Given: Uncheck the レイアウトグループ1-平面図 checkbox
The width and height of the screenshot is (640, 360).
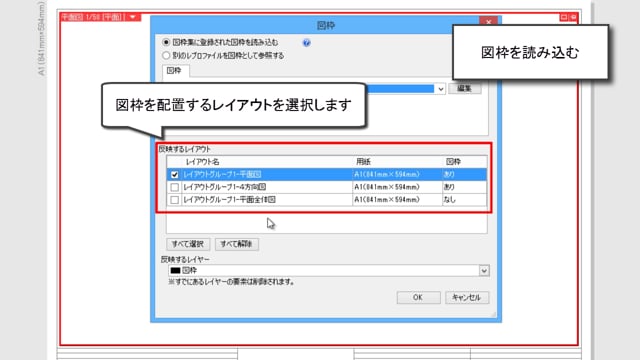Looking at the screenshot, I should pyautogui.click(x=175, y=174).
